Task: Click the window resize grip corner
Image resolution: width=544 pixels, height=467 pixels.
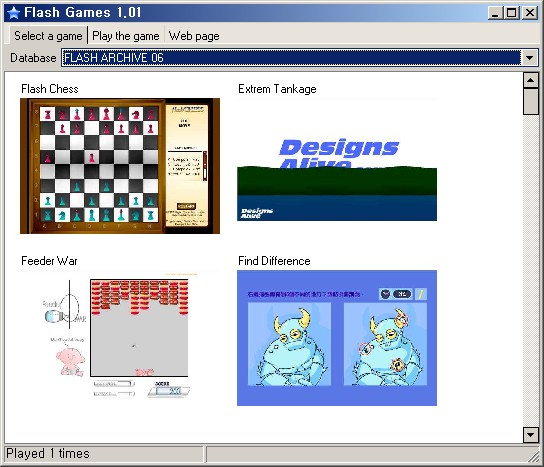Action: tap(534, 456)
